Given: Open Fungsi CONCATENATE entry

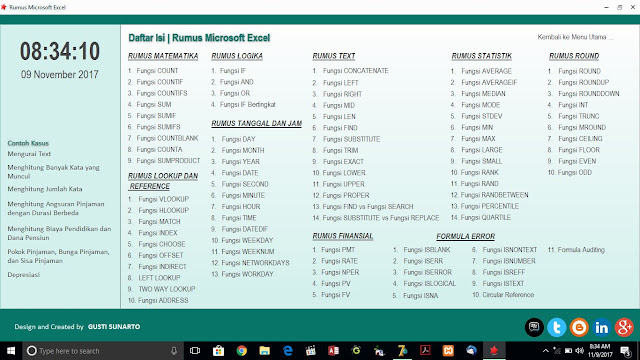Looking at the screenshot, I should [356, 71].
